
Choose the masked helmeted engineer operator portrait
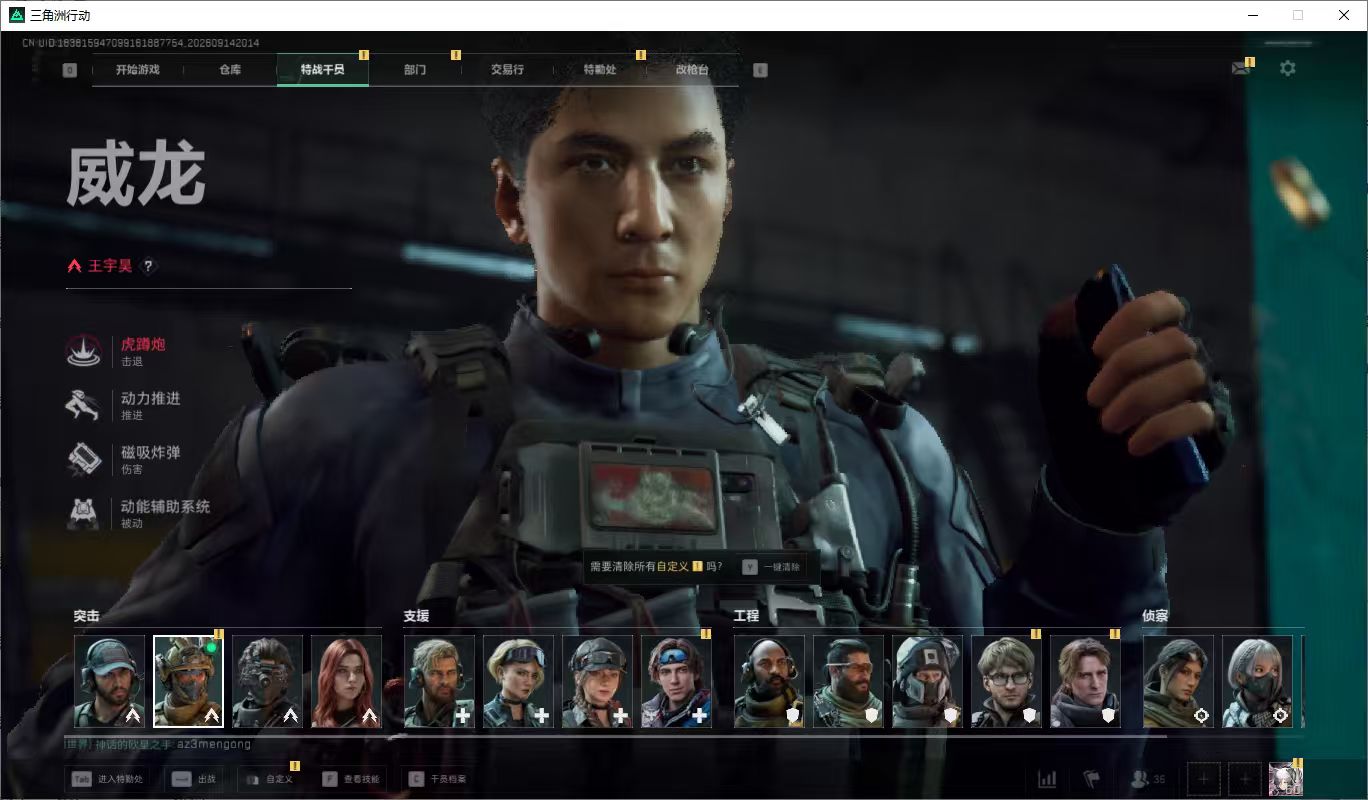click(x=927, y=681)
